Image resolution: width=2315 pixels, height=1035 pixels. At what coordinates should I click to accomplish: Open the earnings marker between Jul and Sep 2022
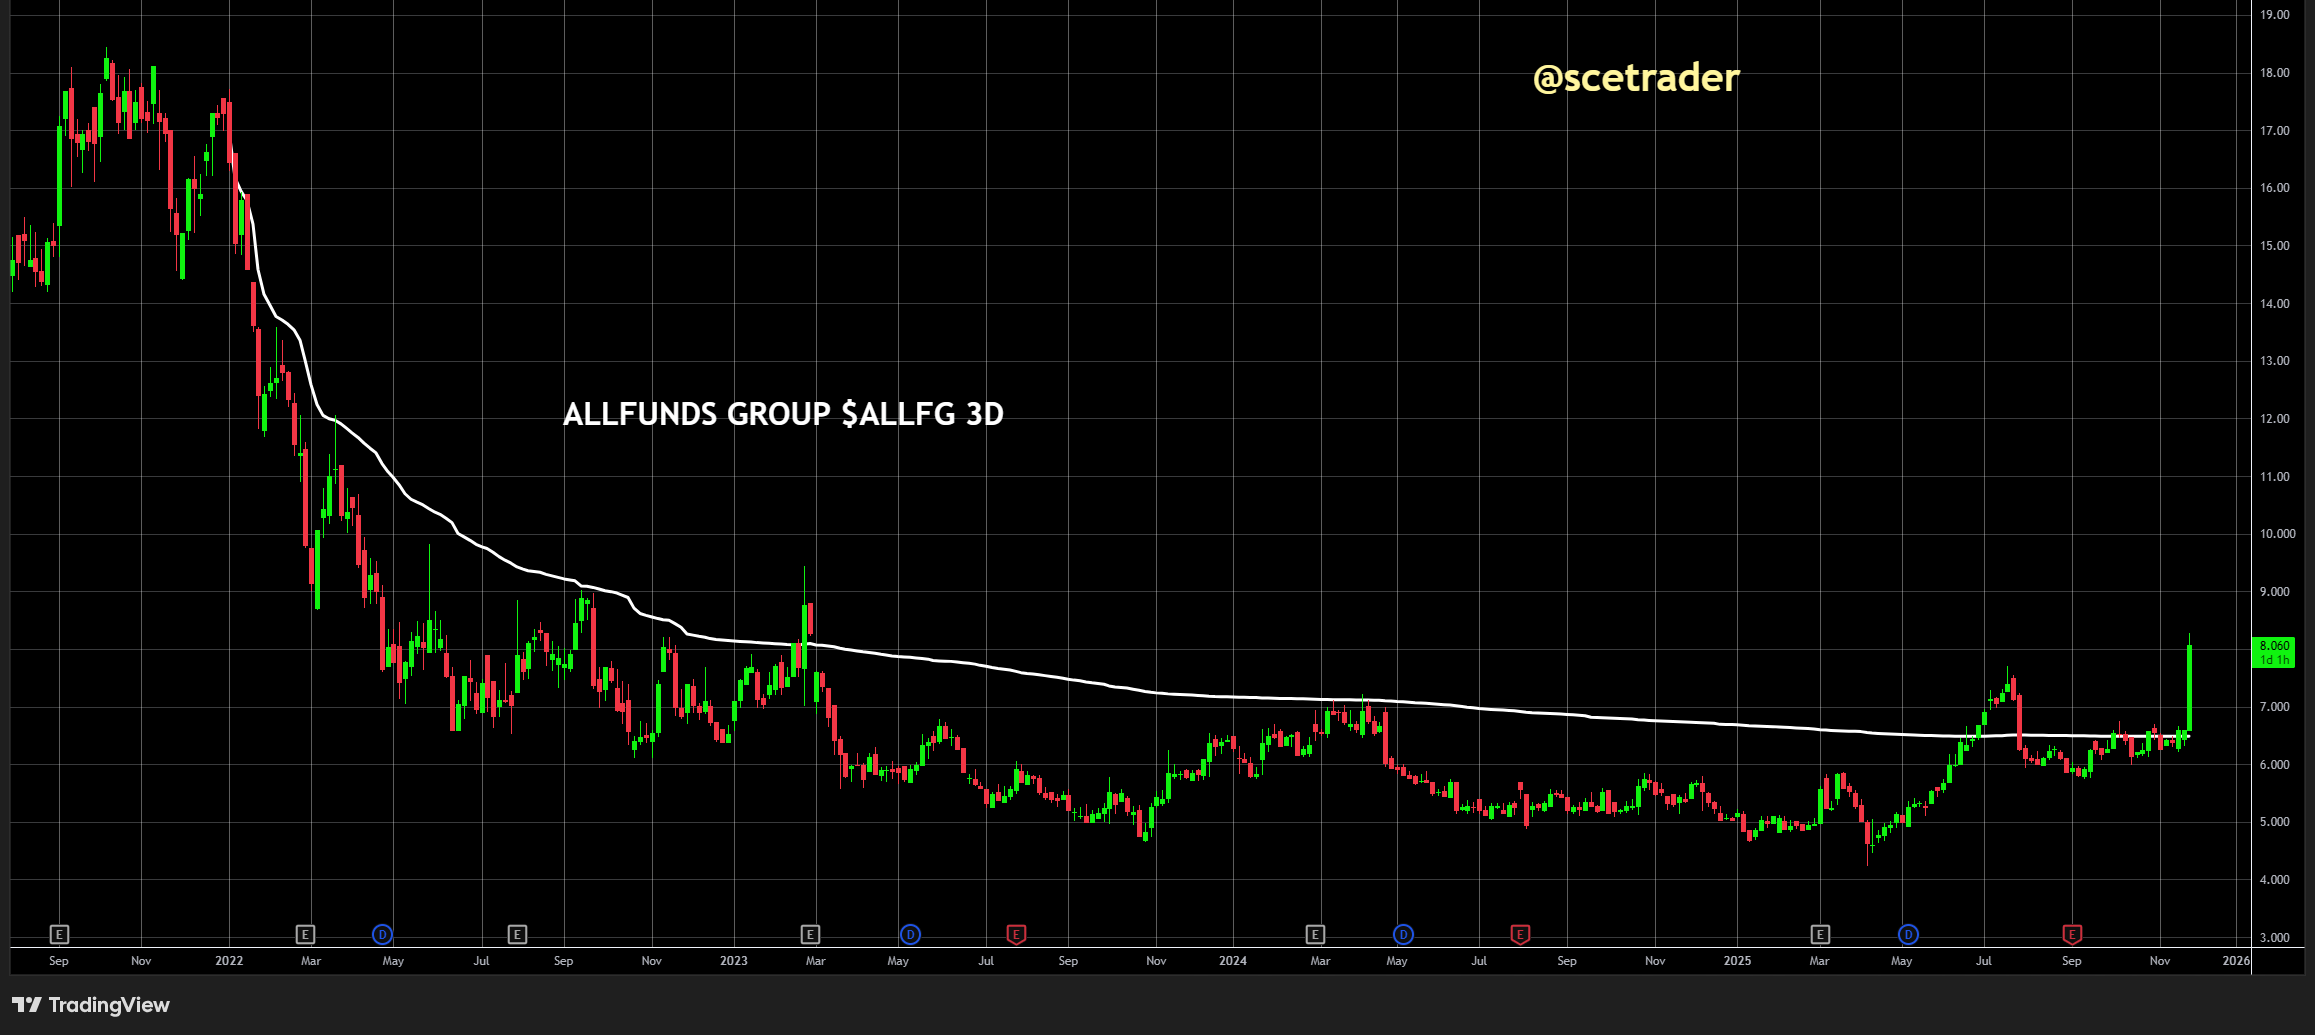point(517,934)
